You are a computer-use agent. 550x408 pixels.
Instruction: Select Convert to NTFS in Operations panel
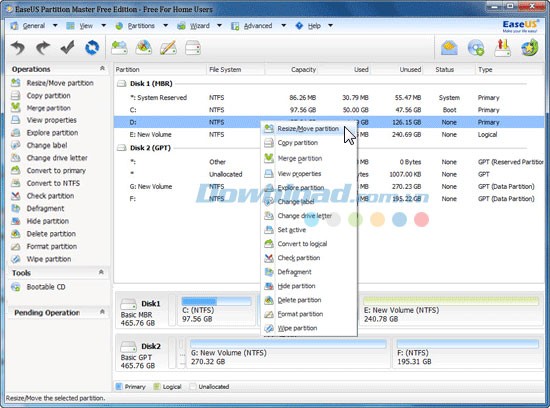53,183
